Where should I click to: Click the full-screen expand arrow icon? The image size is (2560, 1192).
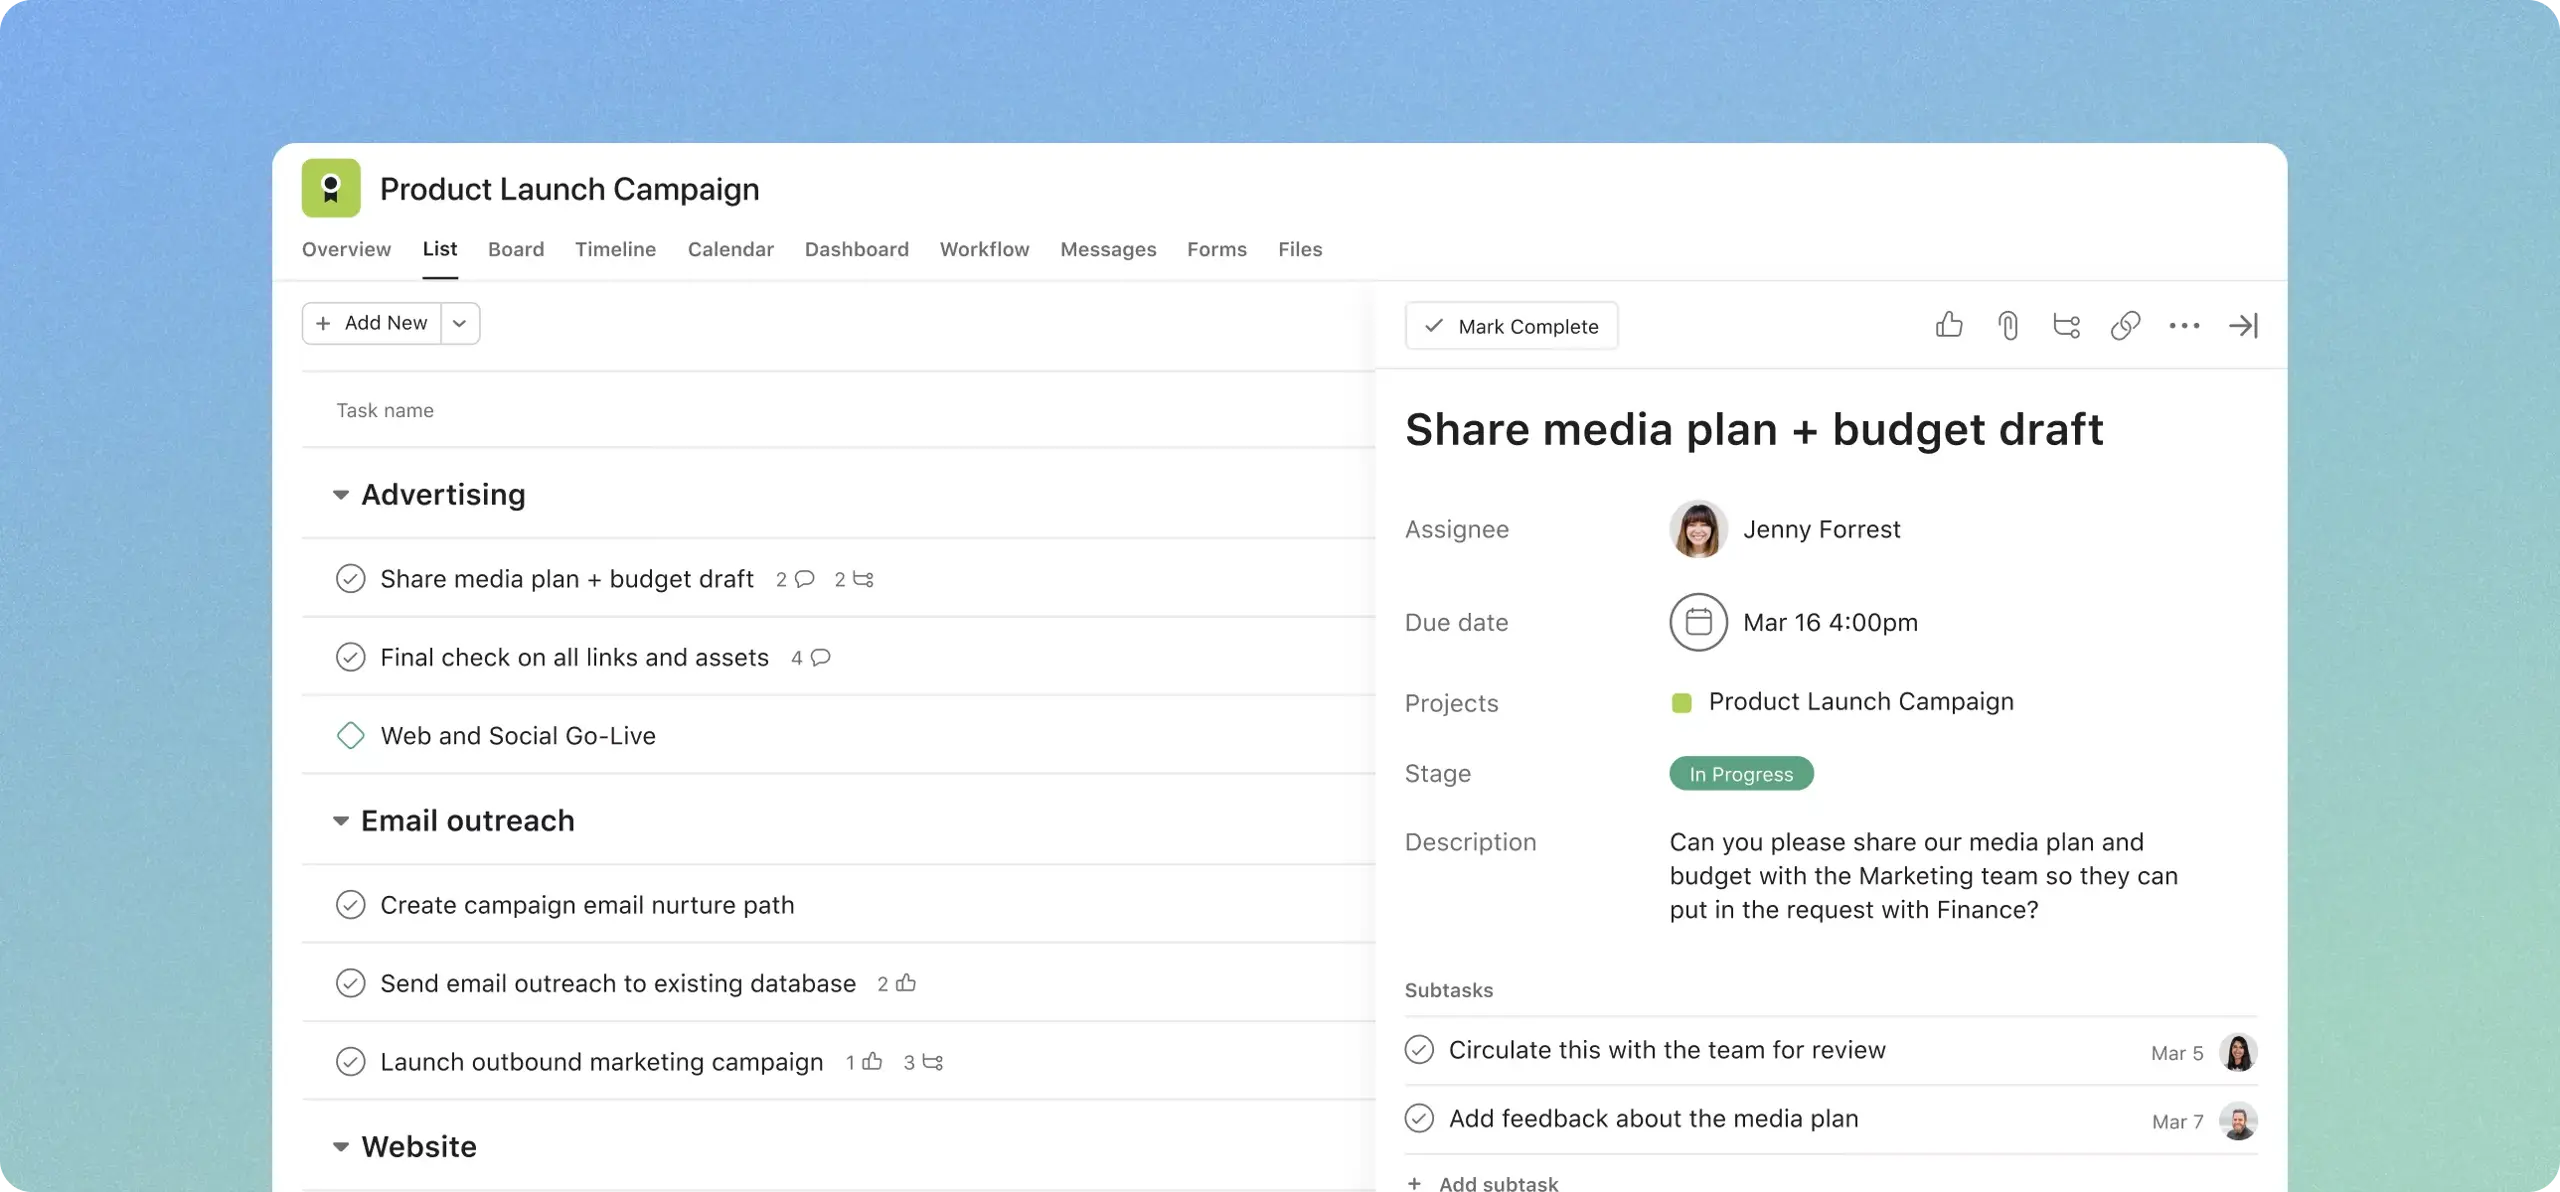coord(2243,325)
